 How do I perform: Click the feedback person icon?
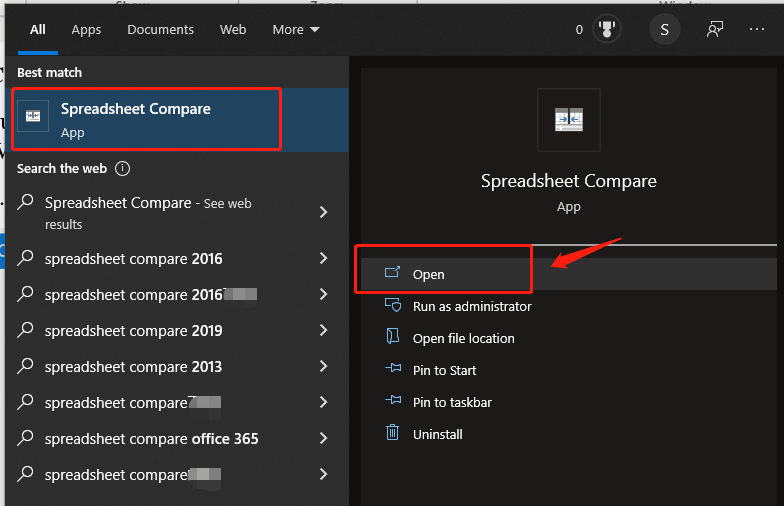[x=715, y=29]
